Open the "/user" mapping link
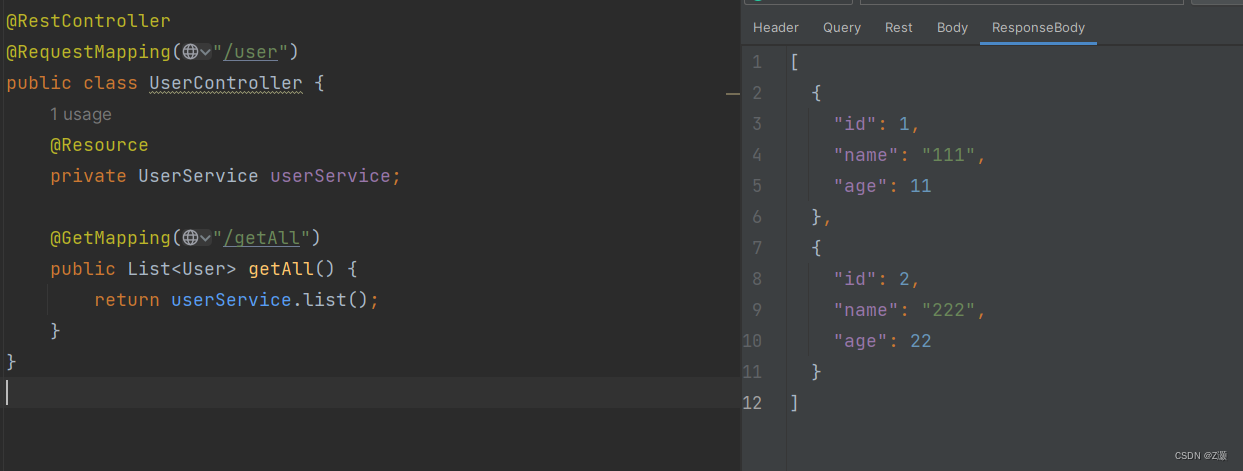1243x471 pixels. [250, 52]
